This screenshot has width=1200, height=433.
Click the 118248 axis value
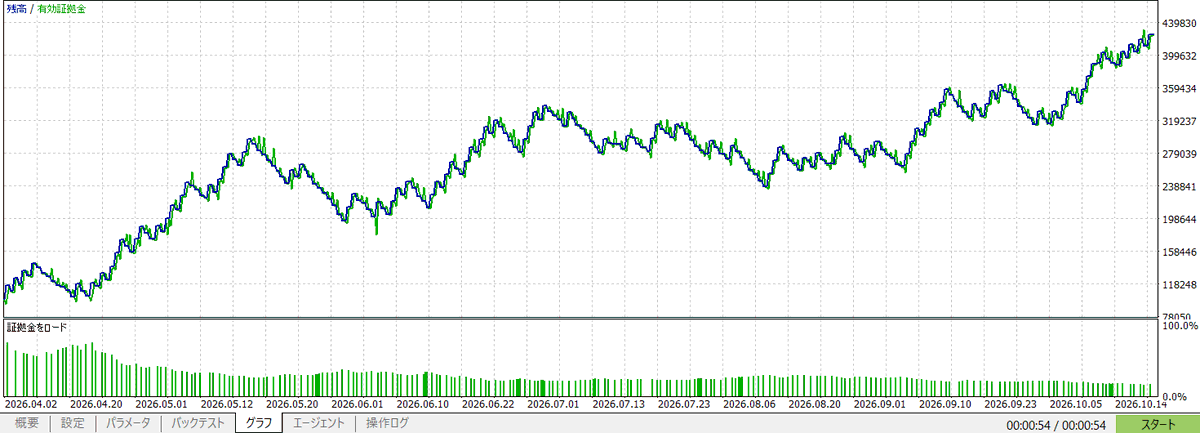coord(1179,286)
